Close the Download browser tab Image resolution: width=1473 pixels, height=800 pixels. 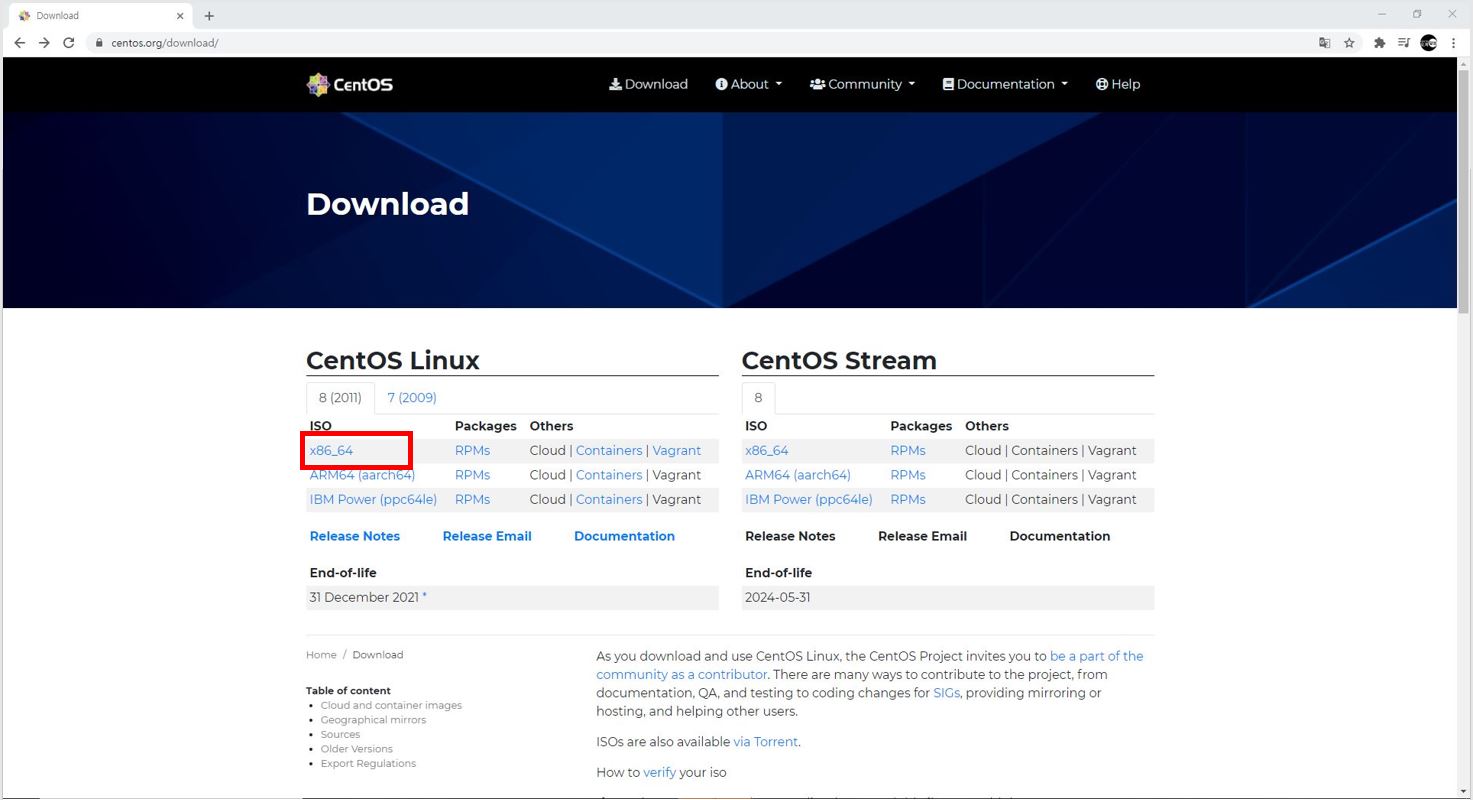[180, 16]
